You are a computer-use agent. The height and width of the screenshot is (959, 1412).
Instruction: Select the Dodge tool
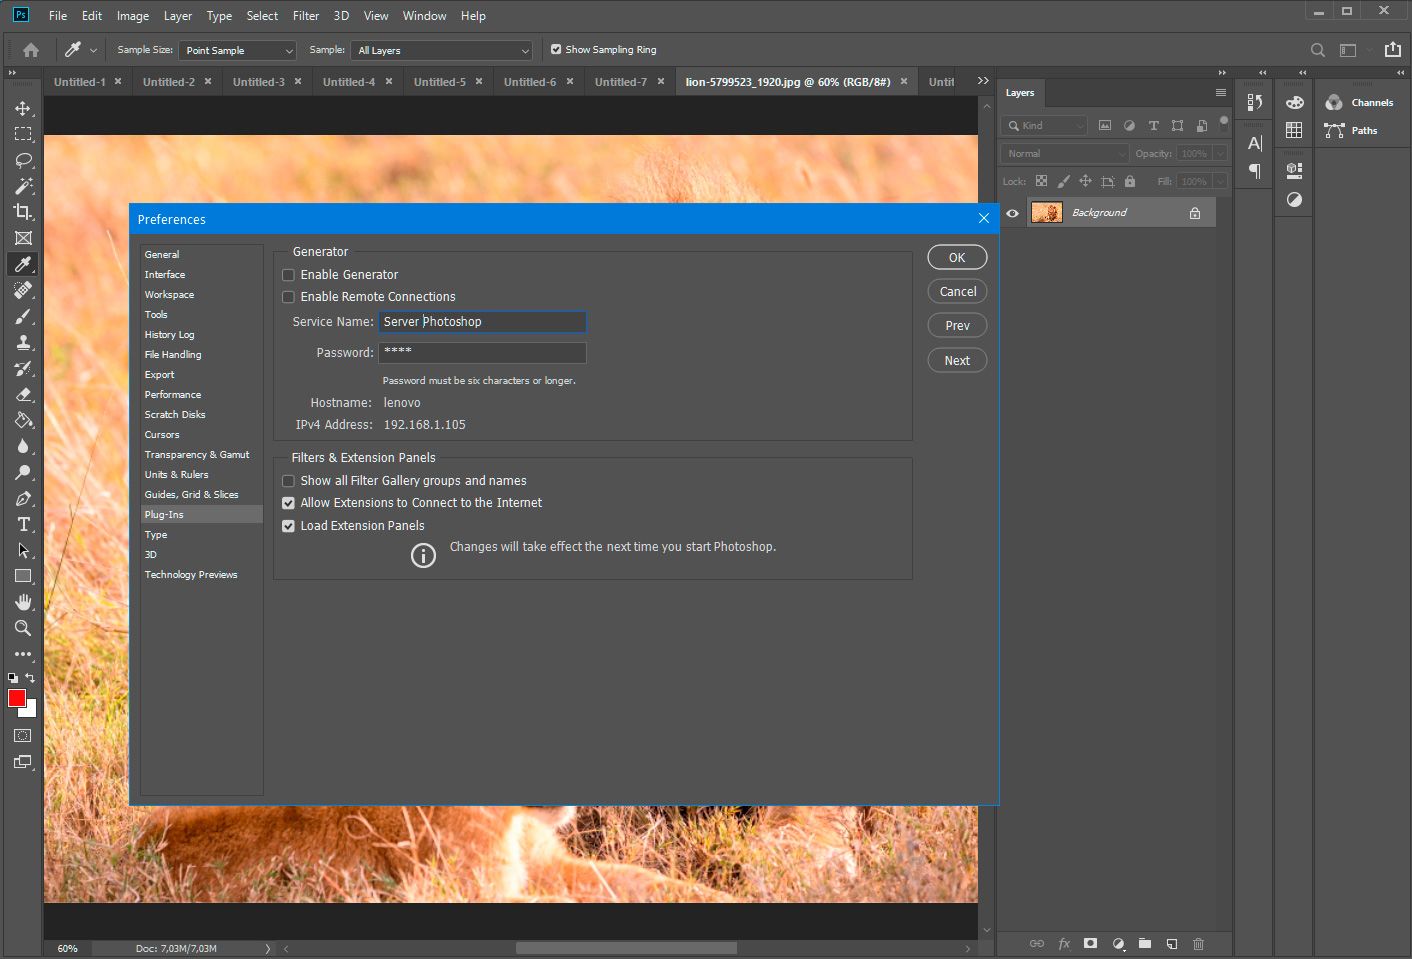23,472
